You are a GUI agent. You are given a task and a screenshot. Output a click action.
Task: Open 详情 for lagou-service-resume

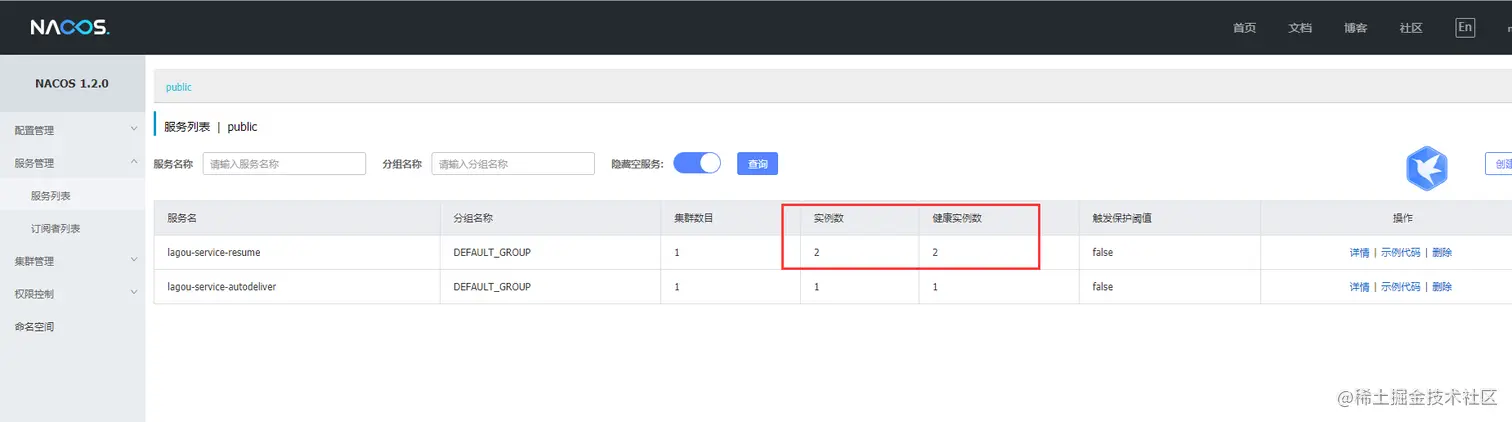pos(1359,253)
